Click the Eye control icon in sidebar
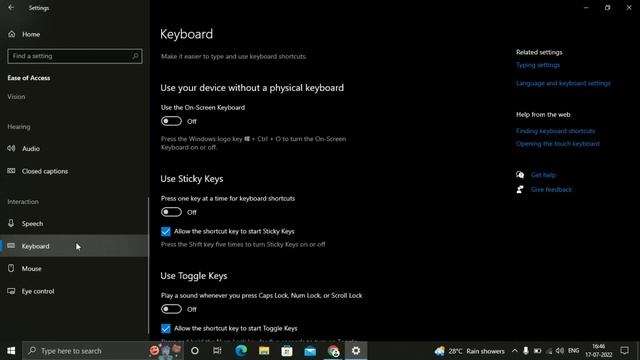 click(11, 291)
